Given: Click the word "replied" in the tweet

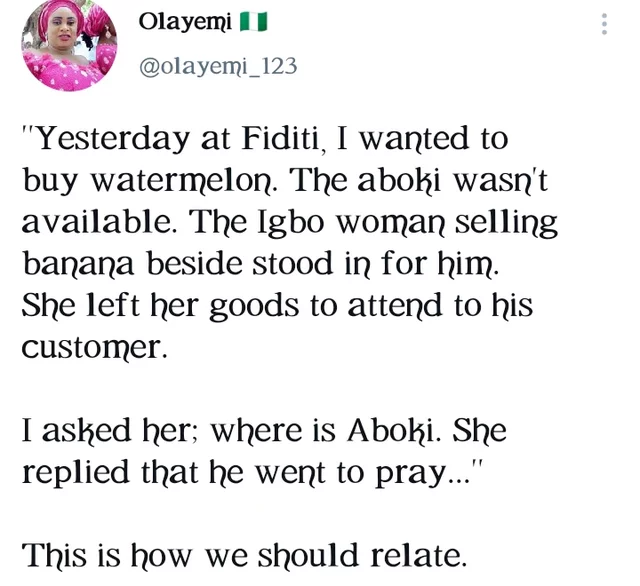Looking at the screenshot, I should click(75, 474).
